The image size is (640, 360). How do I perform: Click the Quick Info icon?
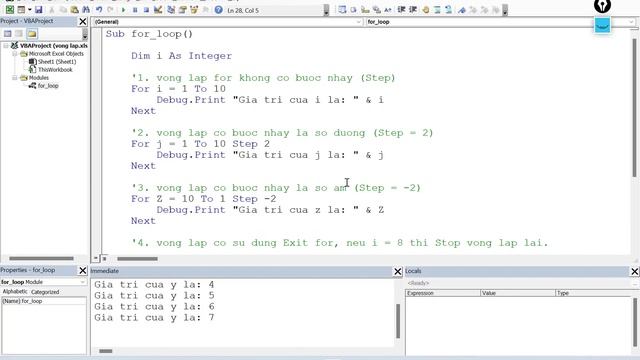click(365, 10)
